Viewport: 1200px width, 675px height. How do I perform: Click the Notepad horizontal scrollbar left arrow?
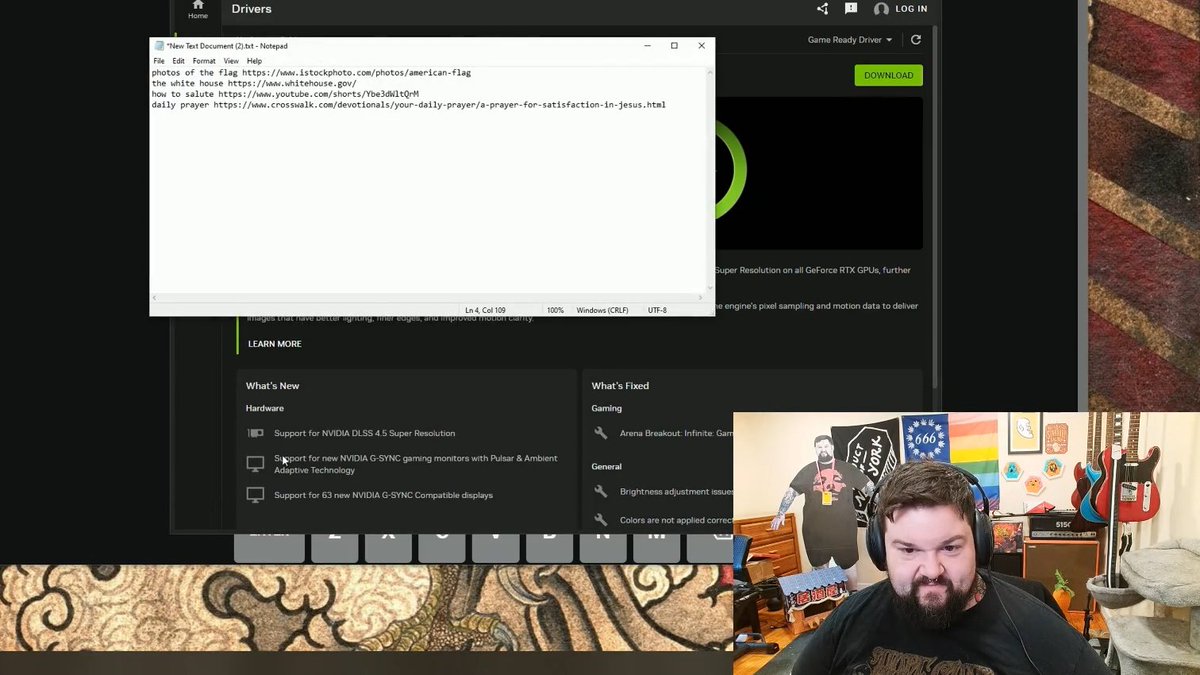click(x=154, y=298)
